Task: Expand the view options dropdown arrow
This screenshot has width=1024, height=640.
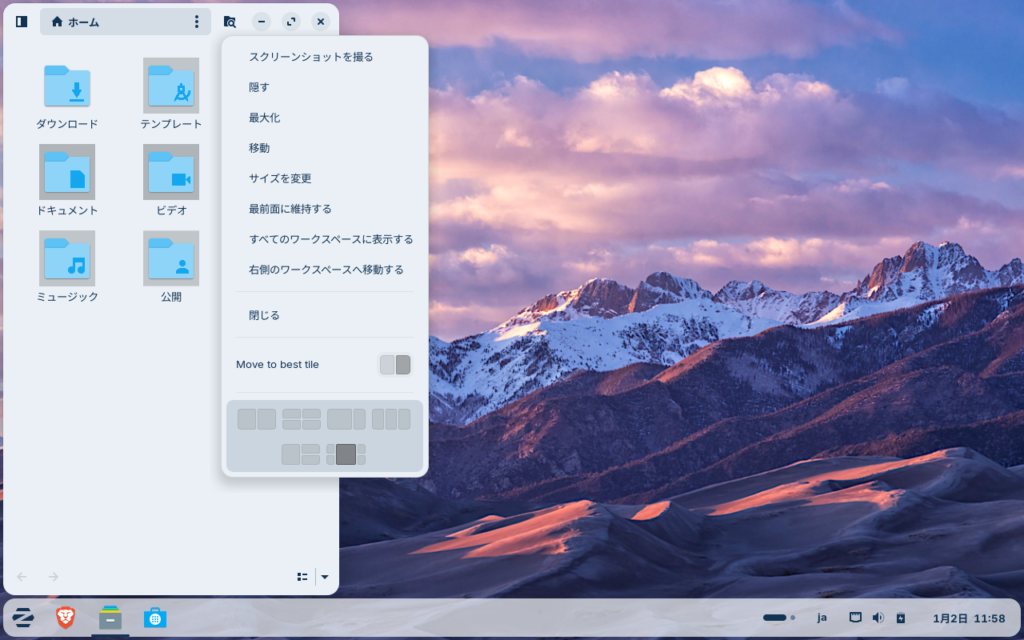Action: click(325, 576)
